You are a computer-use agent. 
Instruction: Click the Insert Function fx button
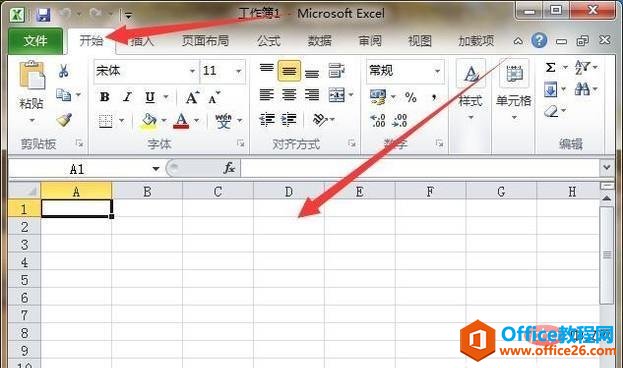coord(229,168)
